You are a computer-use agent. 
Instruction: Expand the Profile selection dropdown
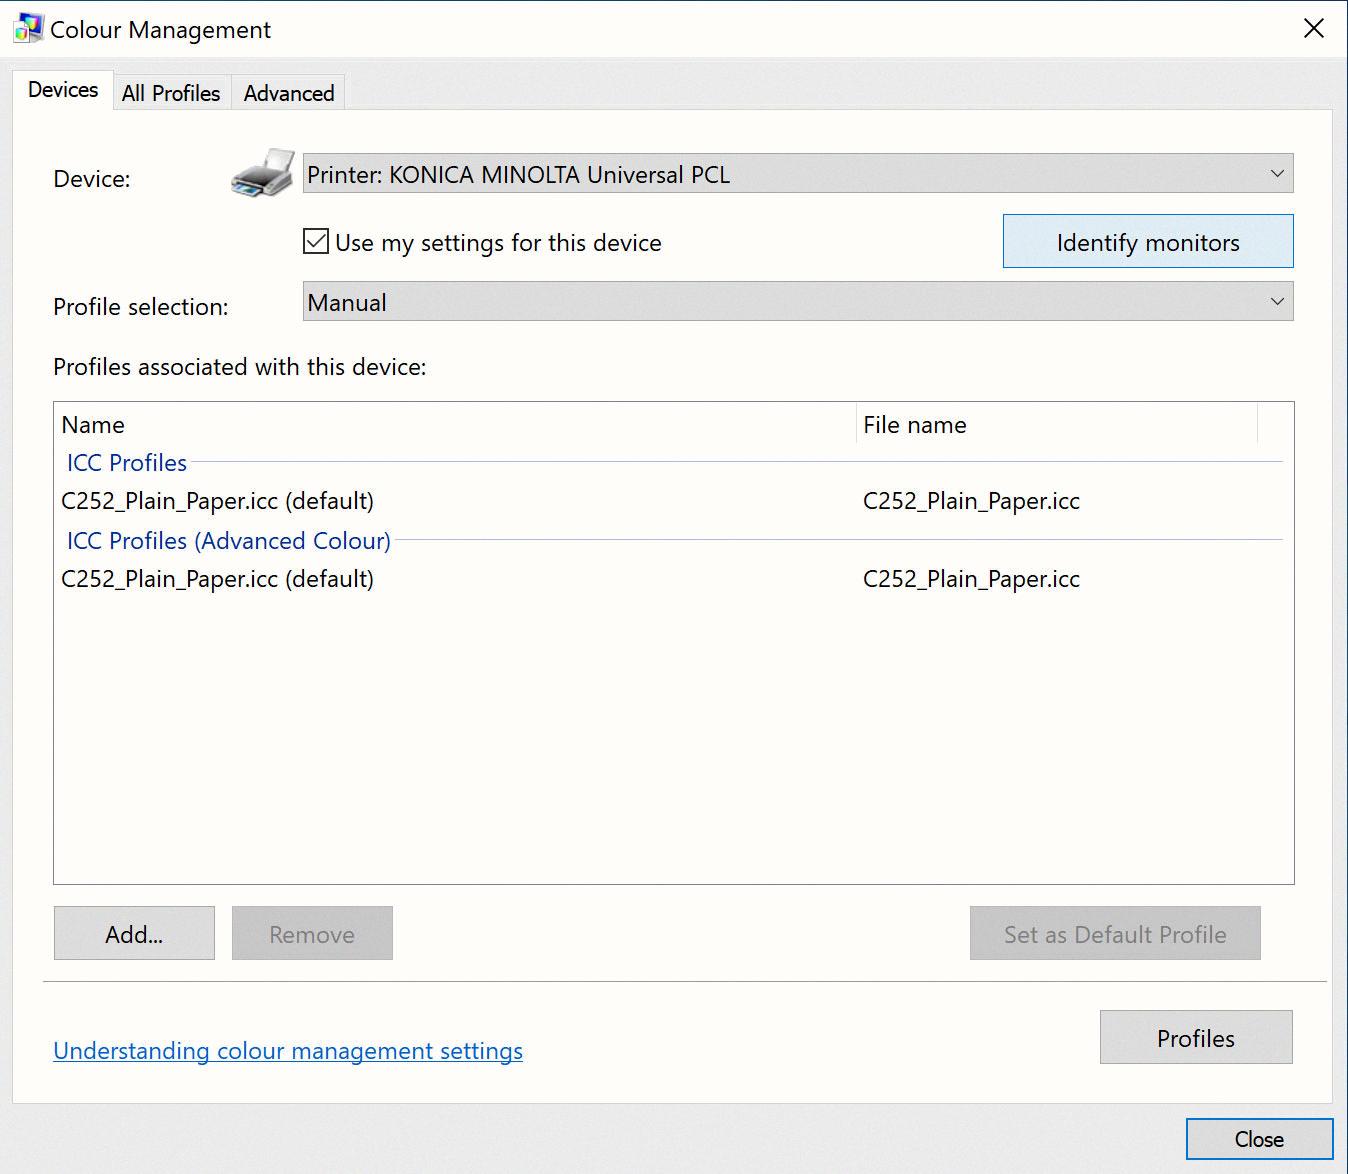[x=797, y=302]
